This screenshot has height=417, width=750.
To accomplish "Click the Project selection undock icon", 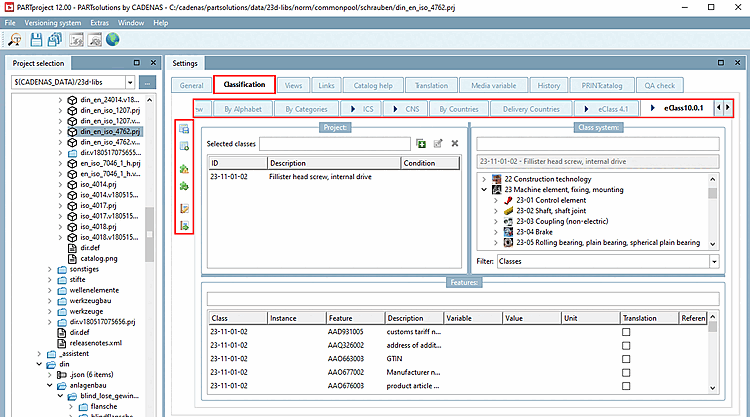I will tap(137, 63).
